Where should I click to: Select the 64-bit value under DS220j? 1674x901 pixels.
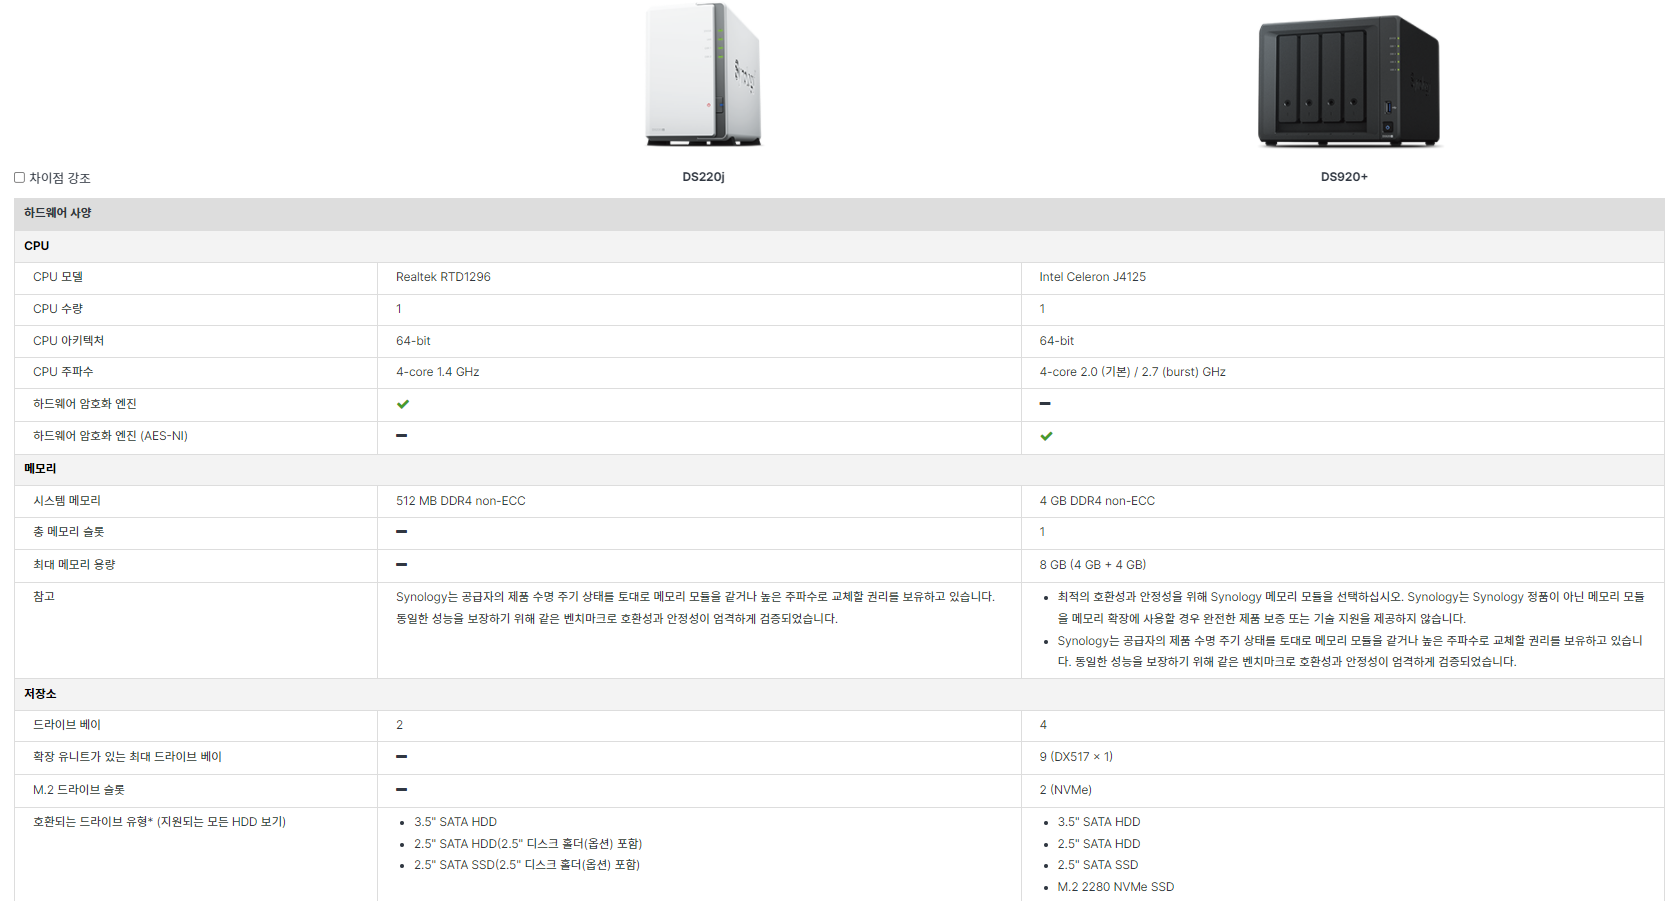(x=413, y=341)
